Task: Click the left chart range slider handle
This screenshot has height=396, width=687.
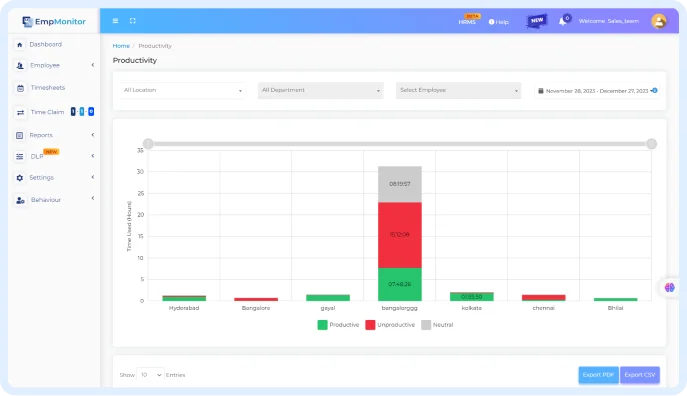Action: [x=148, y=144]
